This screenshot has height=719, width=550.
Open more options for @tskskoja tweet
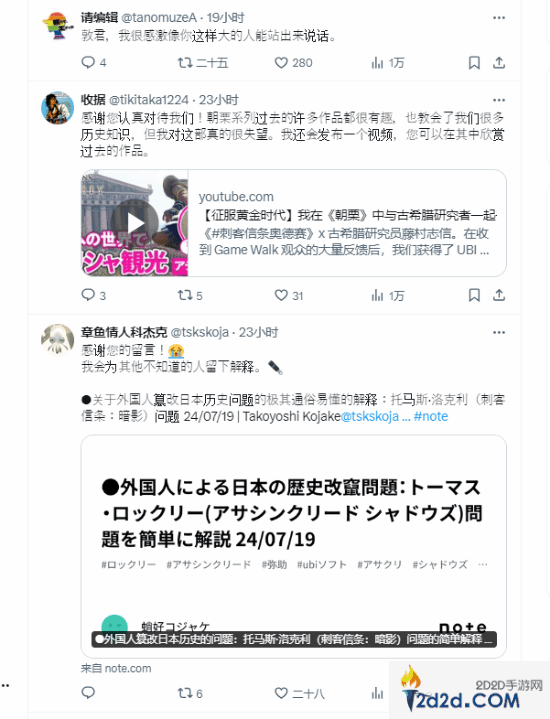[499, 332]
